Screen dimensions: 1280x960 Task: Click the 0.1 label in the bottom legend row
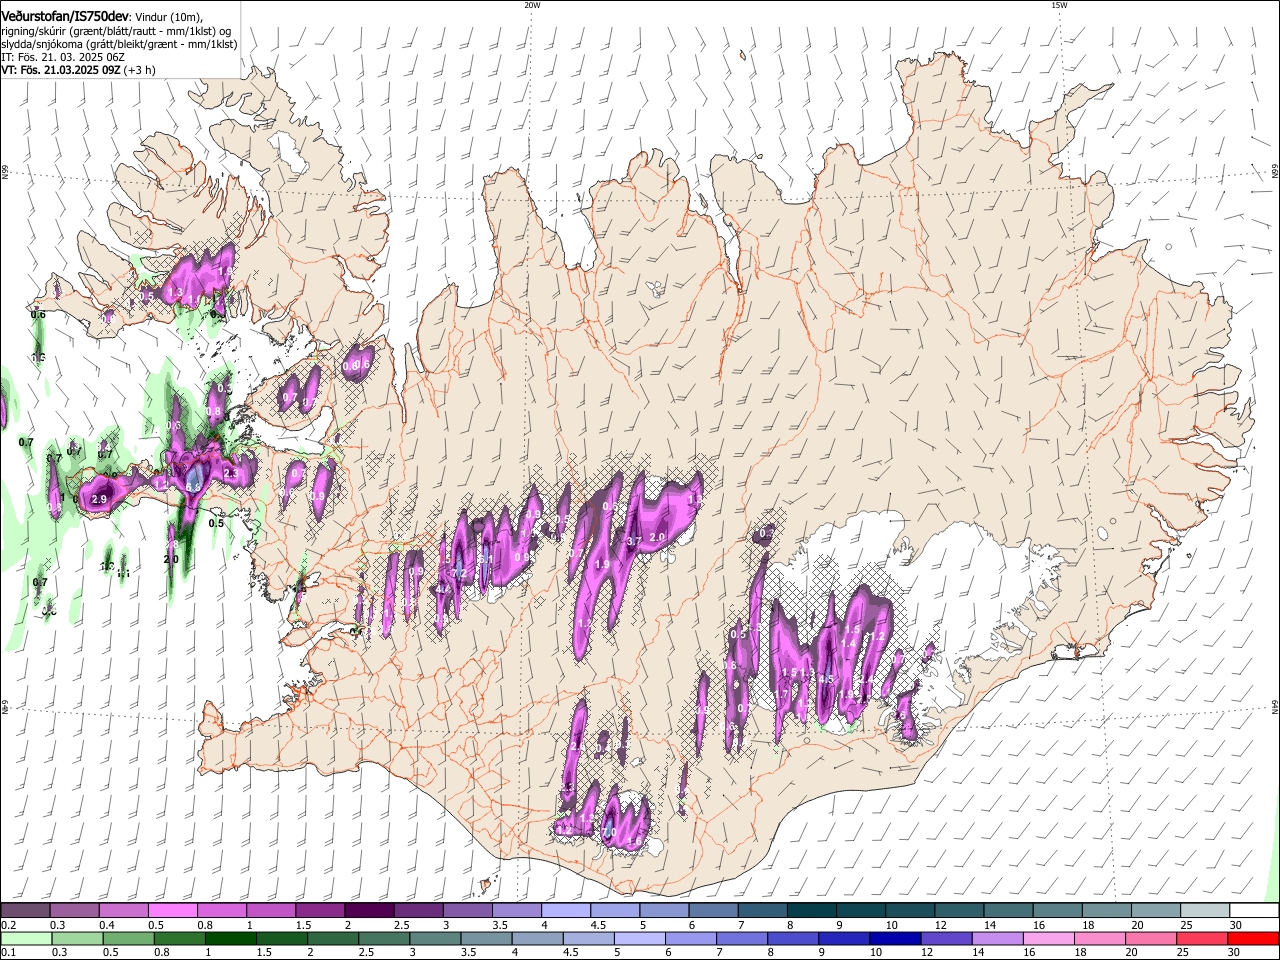(7, 953)
